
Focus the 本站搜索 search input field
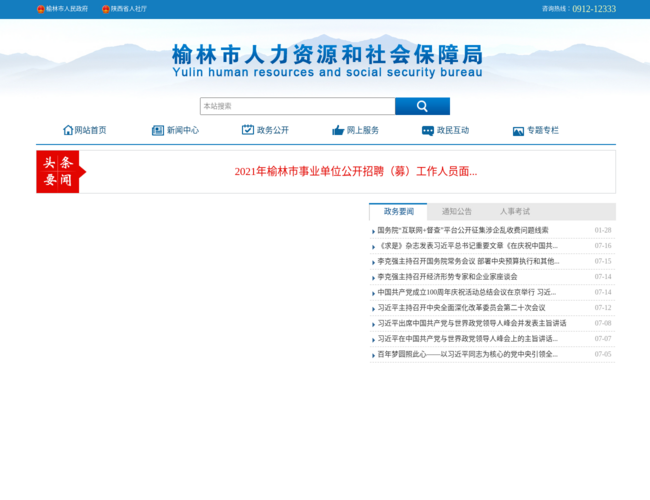point(298,106)
